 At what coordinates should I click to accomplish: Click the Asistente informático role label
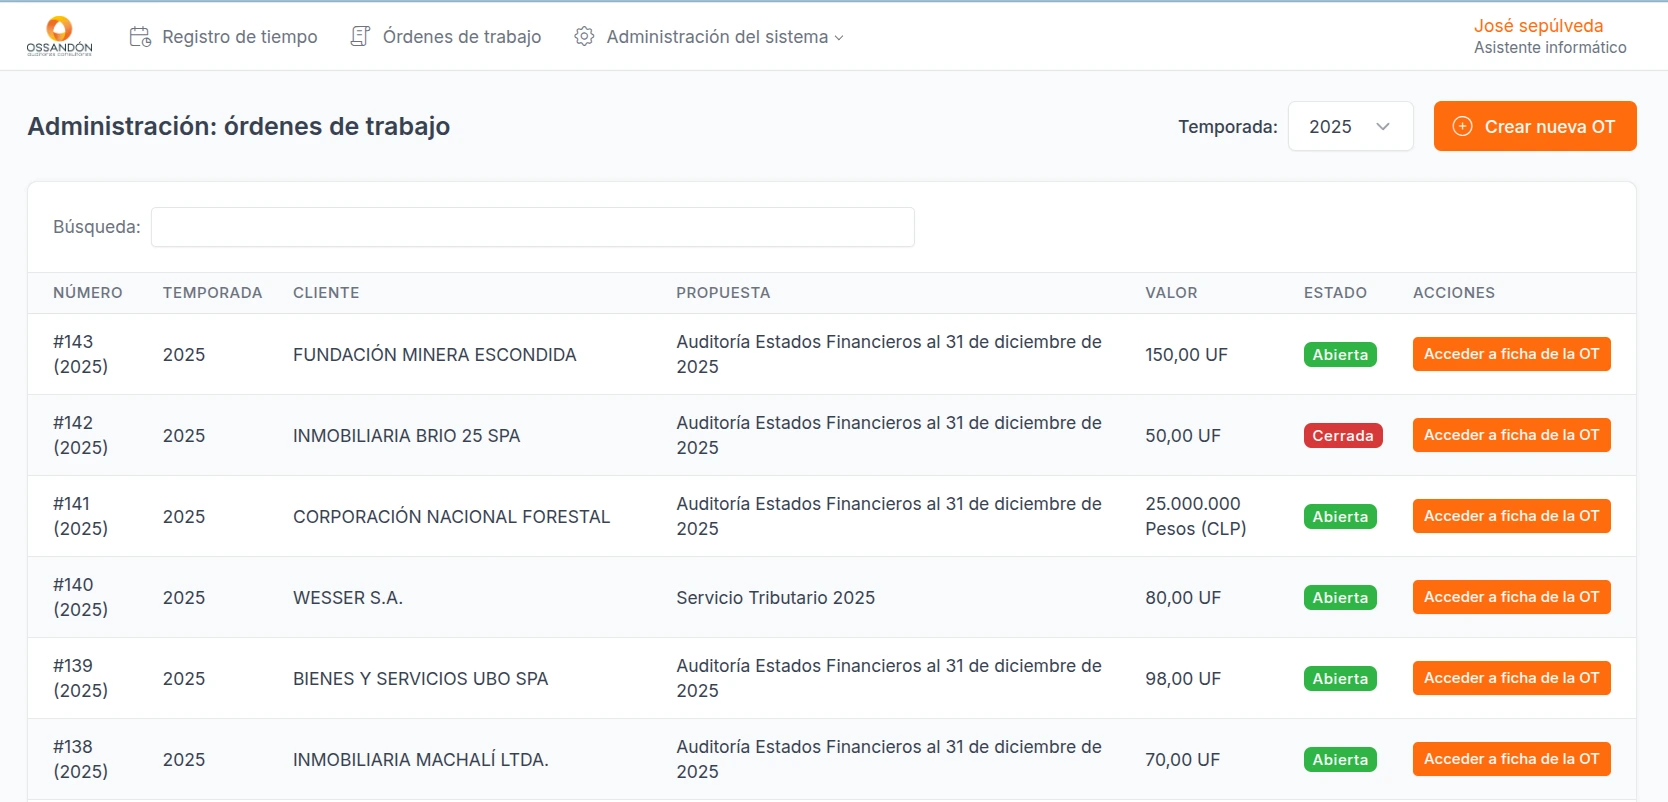1550,48
